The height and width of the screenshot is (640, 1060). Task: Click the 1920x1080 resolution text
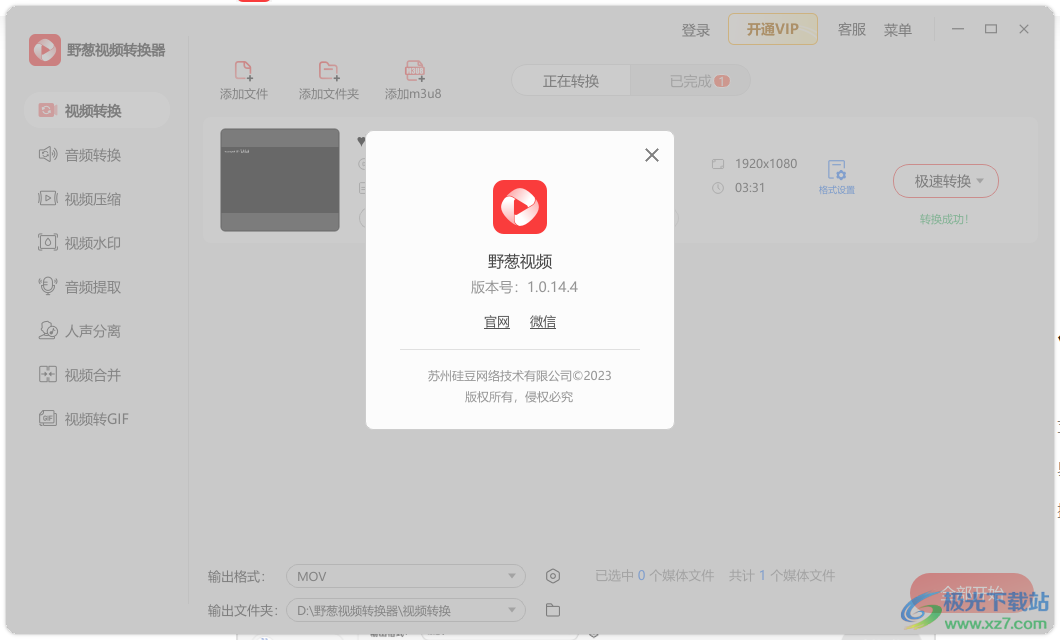click(x=766, y=164)
